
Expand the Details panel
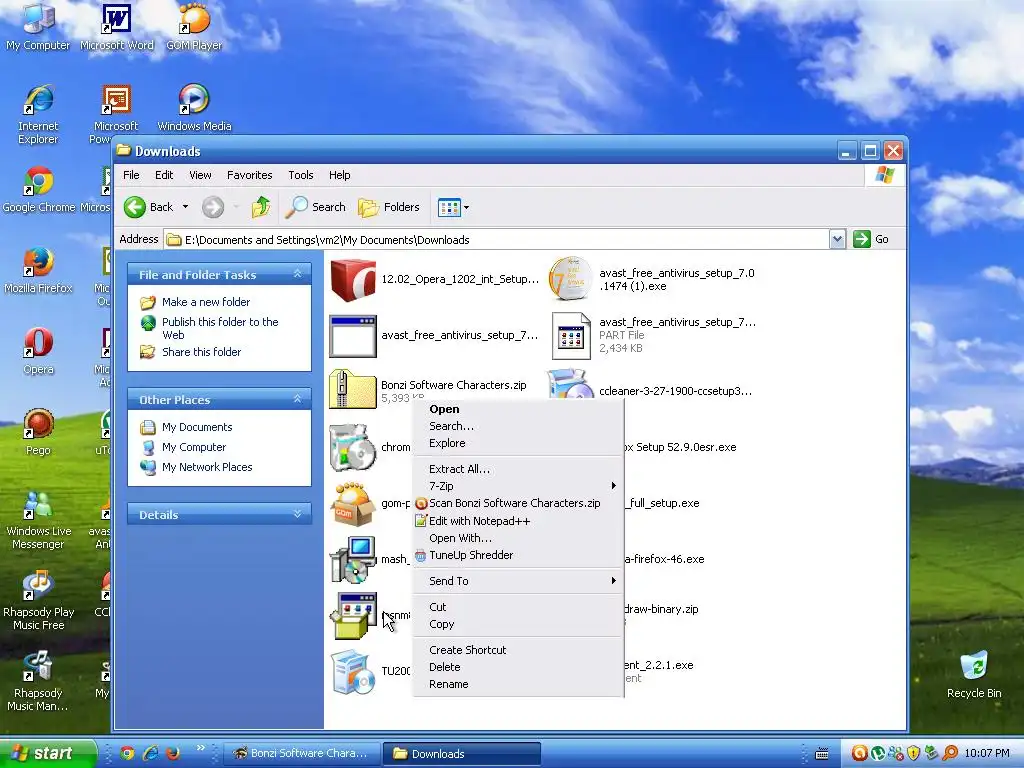pos(297,514)
